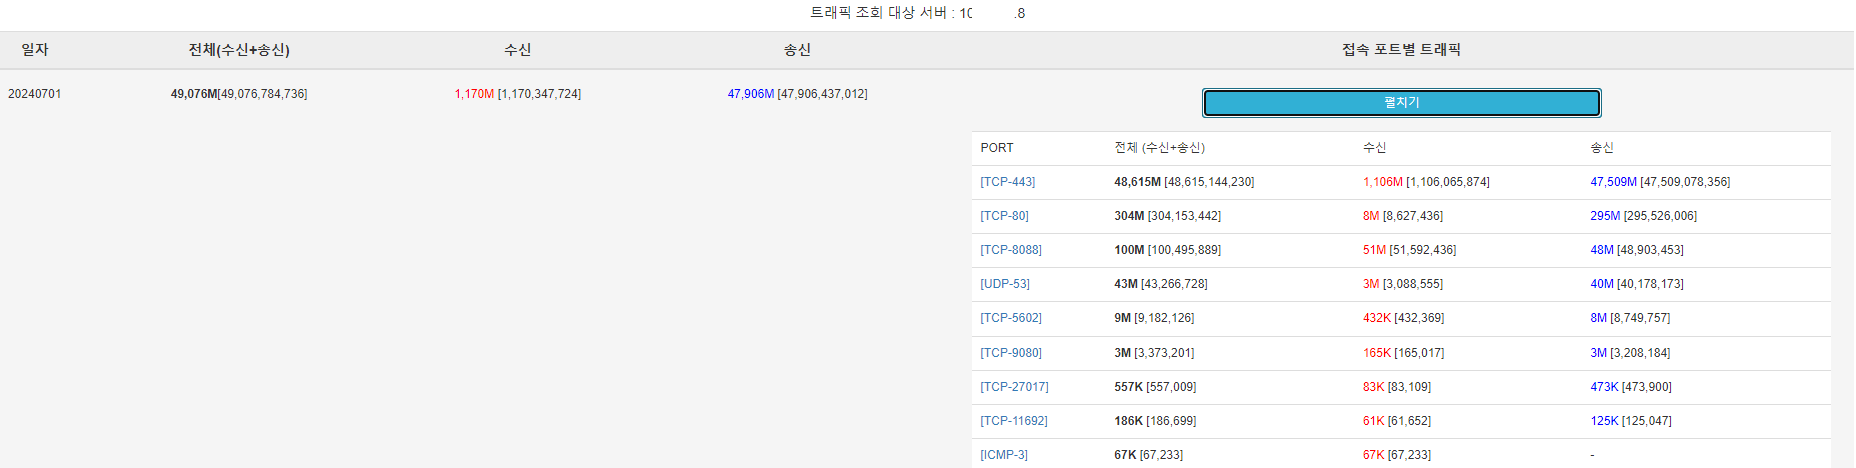This screenshot has height=468, width=1856.
Task: Select TCP-11692 total value 186K
Action: tap(1129, 421)
